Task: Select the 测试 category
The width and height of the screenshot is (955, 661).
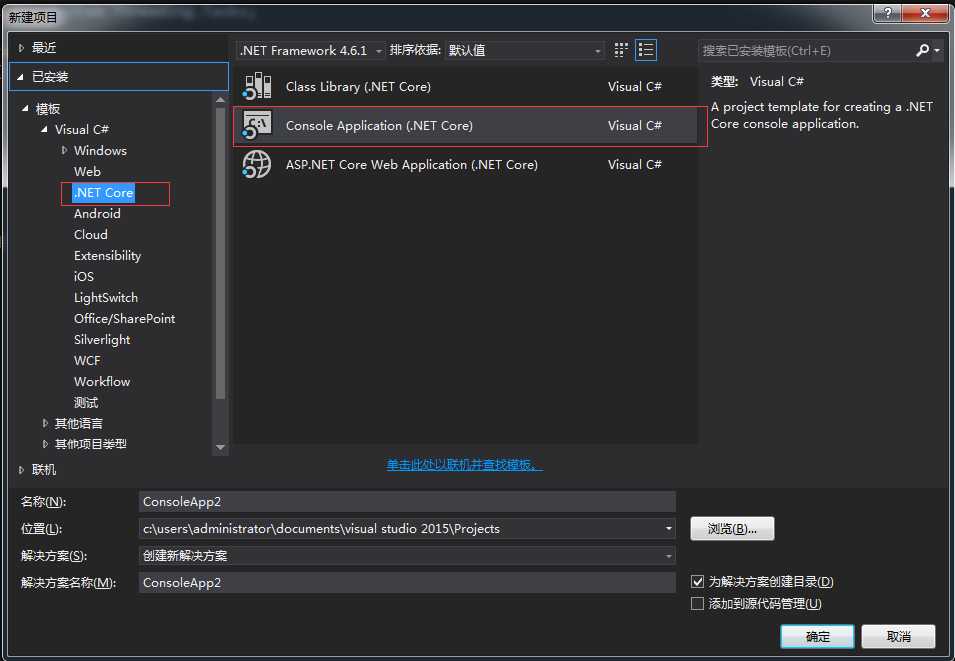Action: pyautogui.click(x=86, y=402)
